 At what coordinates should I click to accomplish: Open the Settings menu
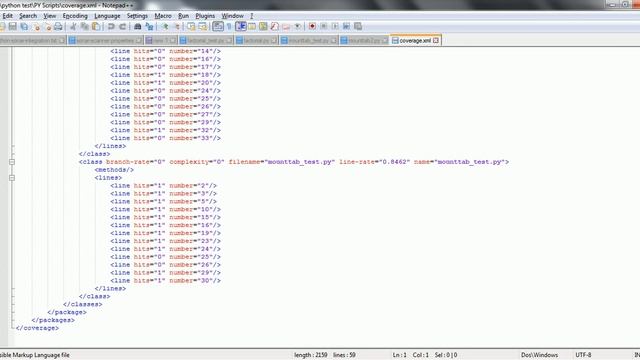[137, 16]
